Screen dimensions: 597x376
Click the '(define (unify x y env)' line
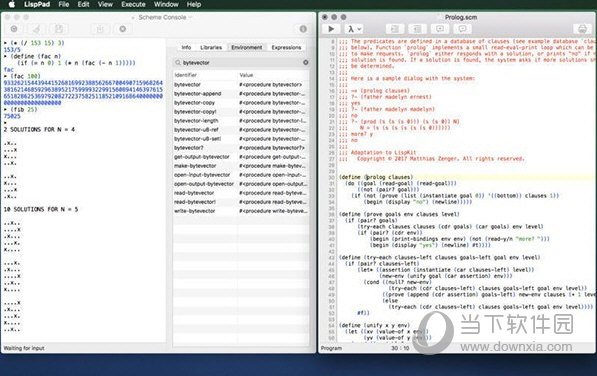(x=374, y=325)
